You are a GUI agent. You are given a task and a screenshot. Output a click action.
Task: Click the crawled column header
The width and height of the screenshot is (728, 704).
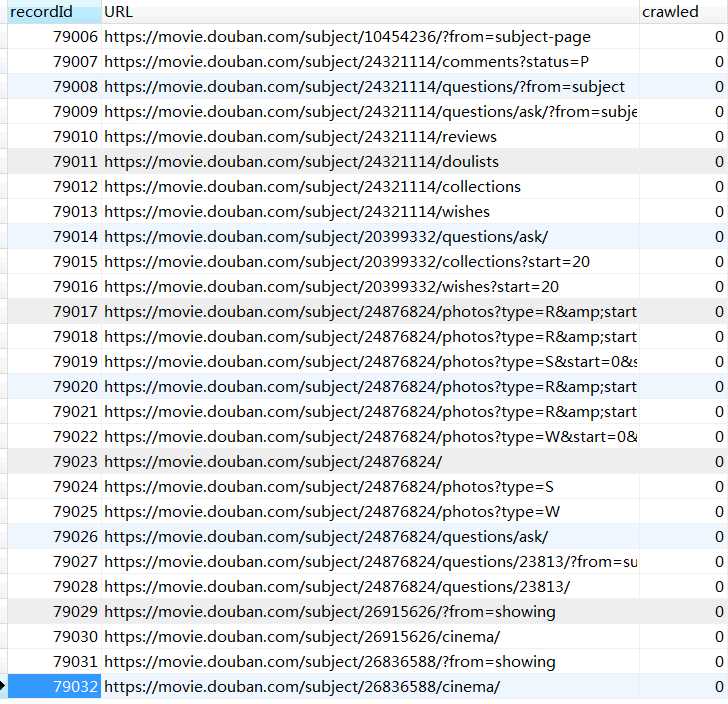click(683, 12)
